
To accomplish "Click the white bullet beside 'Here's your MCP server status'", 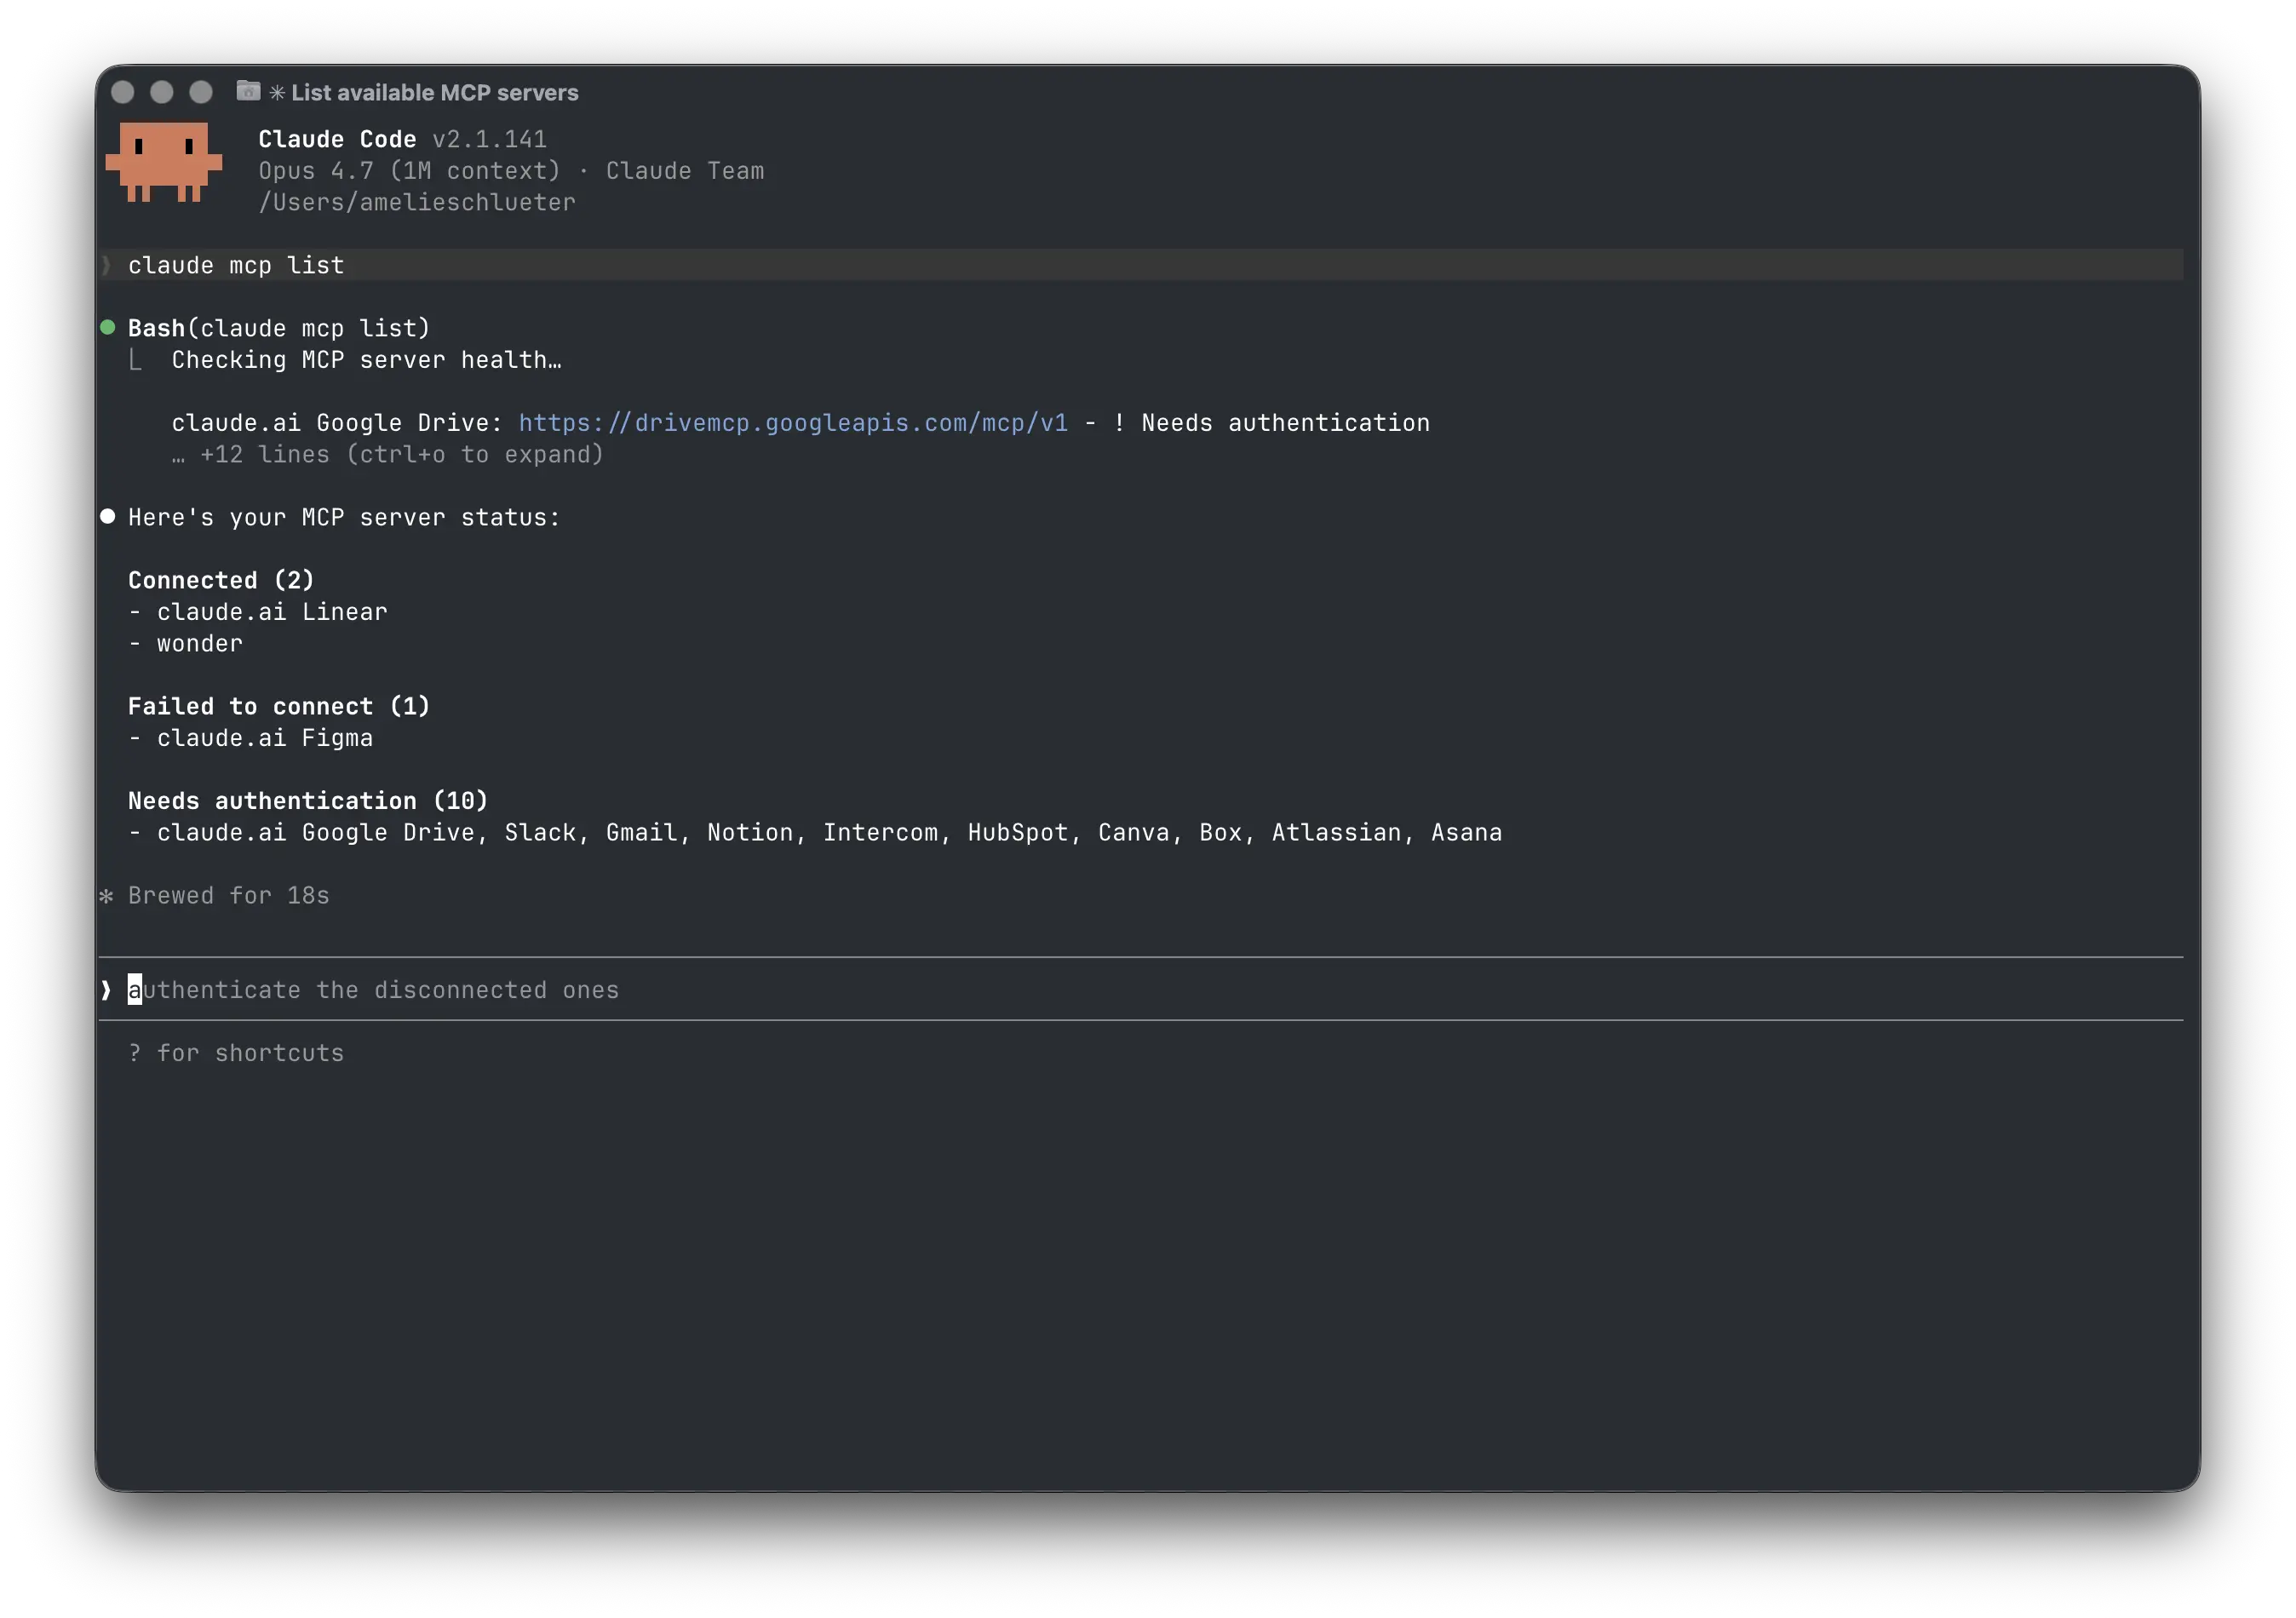I will [x=107, y=516].
